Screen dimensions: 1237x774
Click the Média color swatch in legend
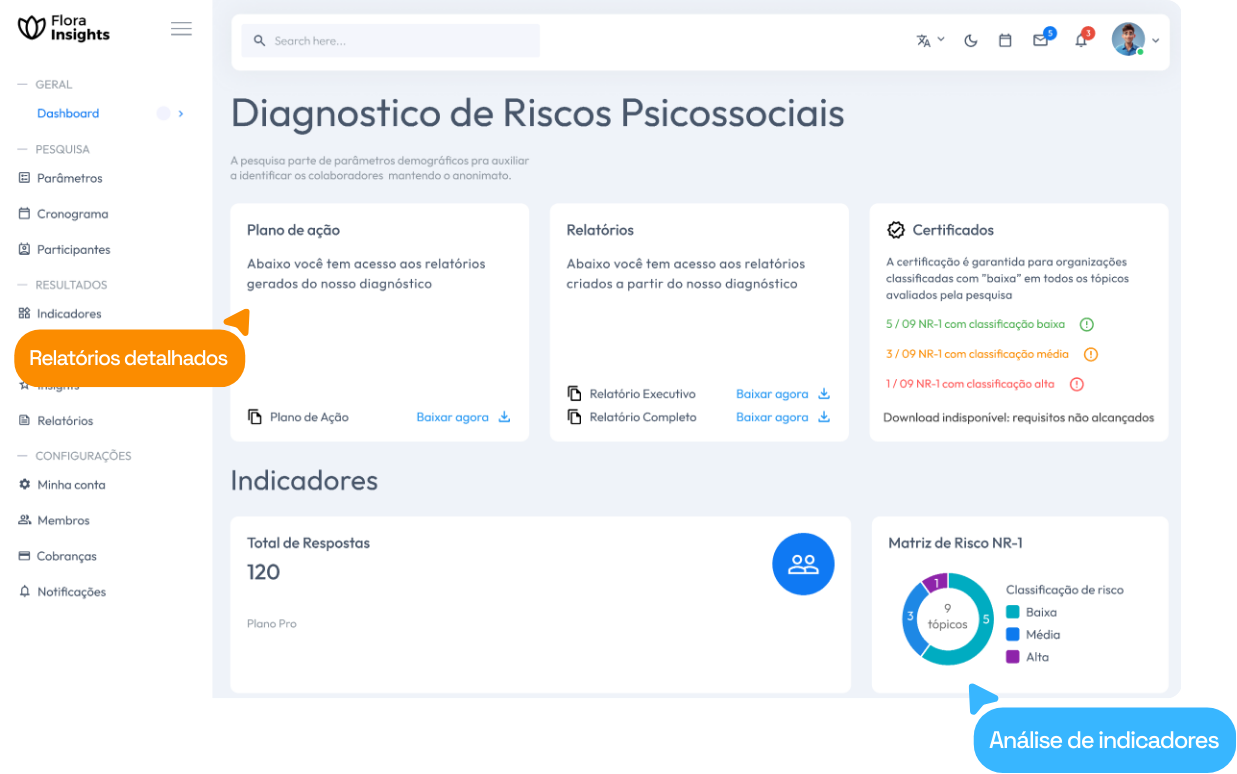1013,635
